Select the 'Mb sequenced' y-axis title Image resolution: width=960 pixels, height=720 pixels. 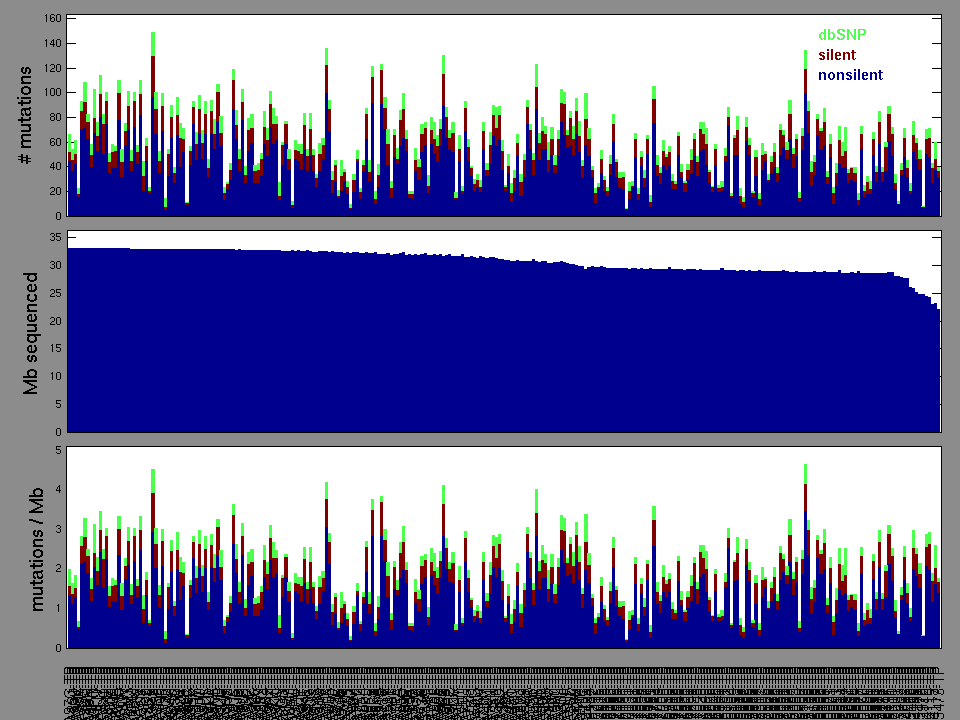tap(30, 333)
